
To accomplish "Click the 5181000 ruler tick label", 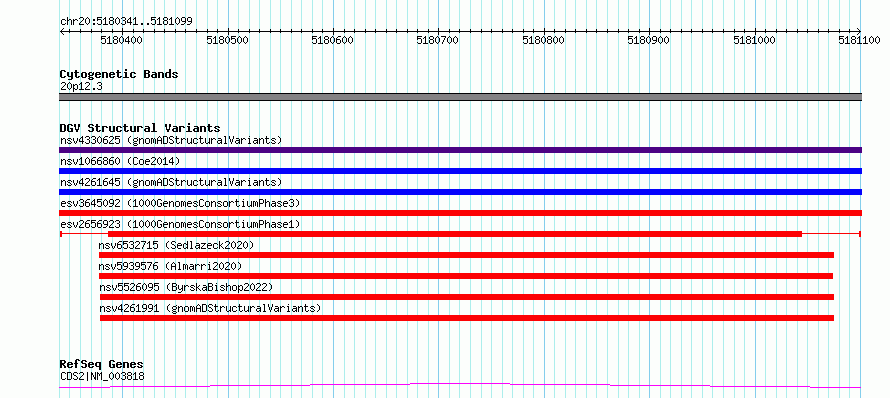I will point(754,40).
